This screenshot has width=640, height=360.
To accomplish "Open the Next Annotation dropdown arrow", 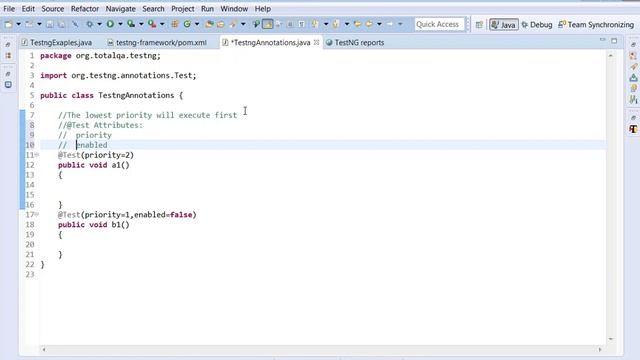I will tap(326, 24).
